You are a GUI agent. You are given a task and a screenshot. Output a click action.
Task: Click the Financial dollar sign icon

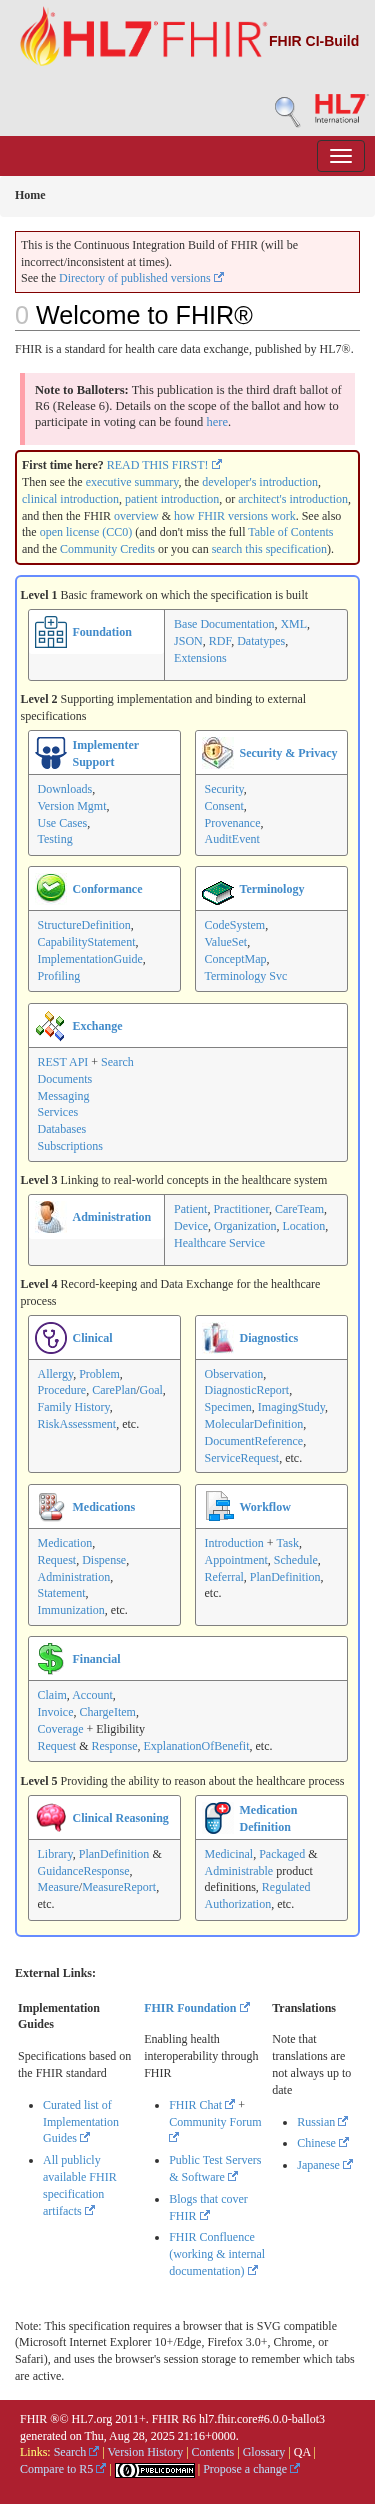(x=51, y=1658)
